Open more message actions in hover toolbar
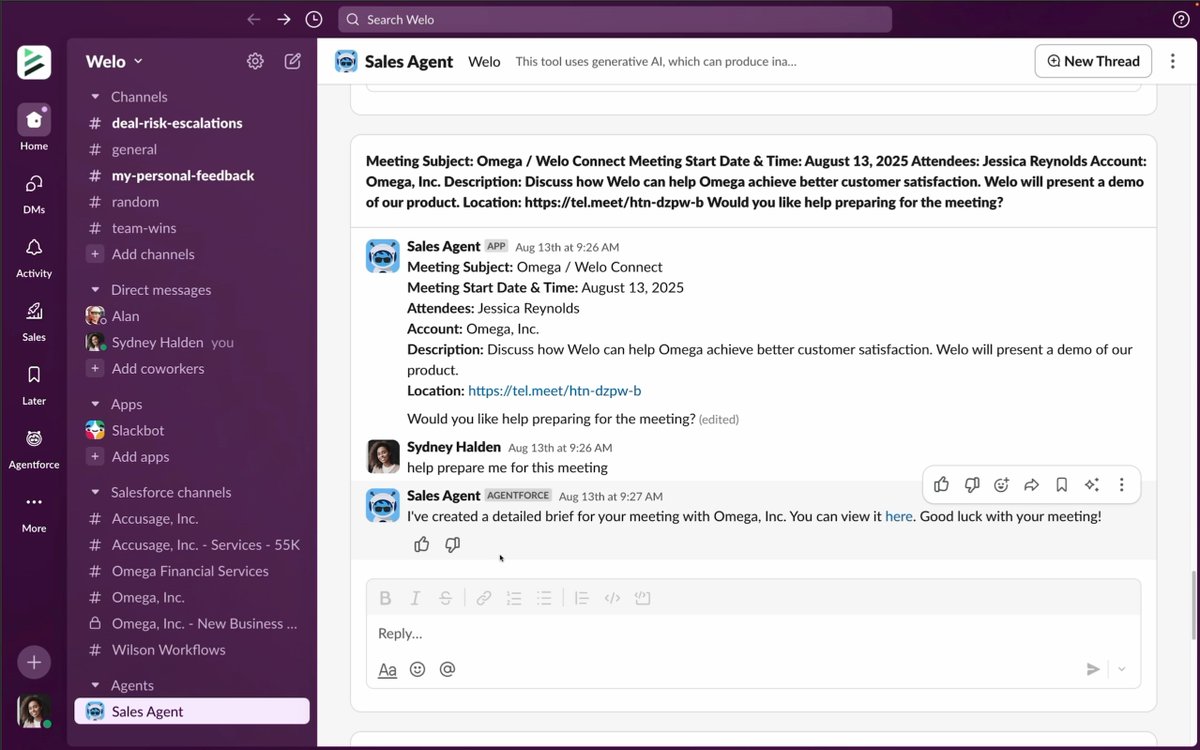This screenshot has width=1200, height=750. tap(1121, 485)
